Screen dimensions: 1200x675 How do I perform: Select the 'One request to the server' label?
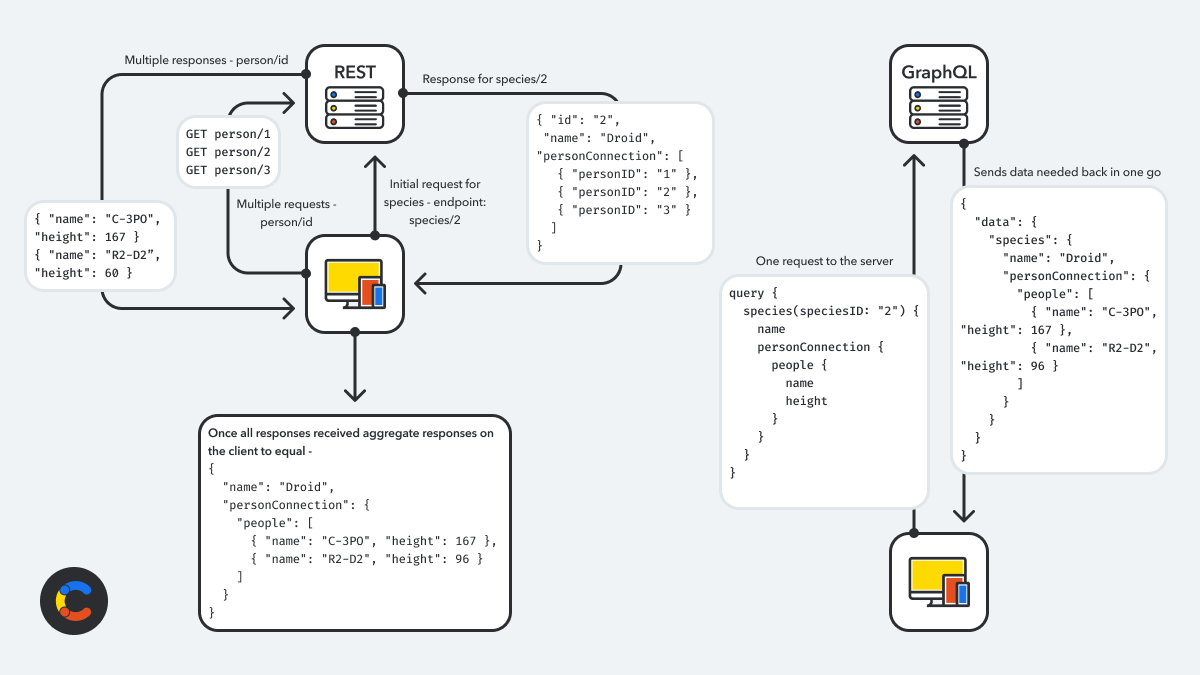825,261
